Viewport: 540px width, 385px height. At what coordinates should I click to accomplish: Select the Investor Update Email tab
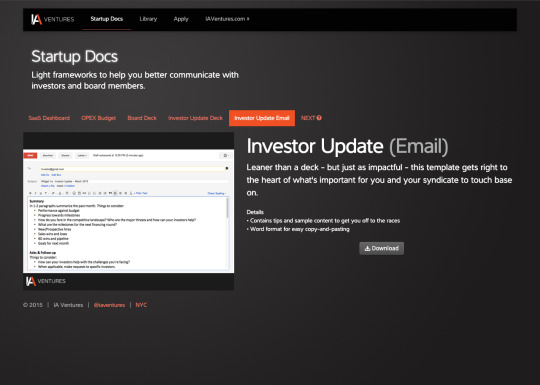point(262,118)
